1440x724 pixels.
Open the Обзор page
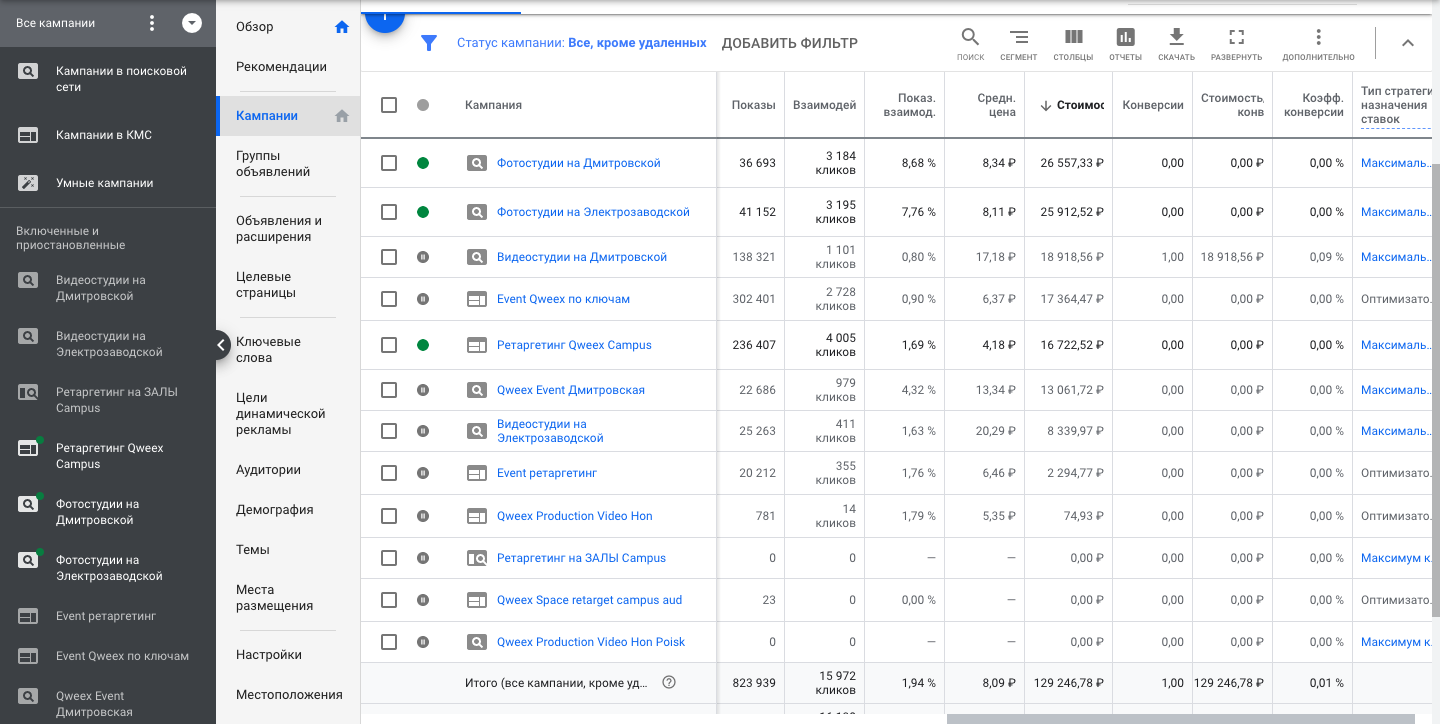[254, 27]
